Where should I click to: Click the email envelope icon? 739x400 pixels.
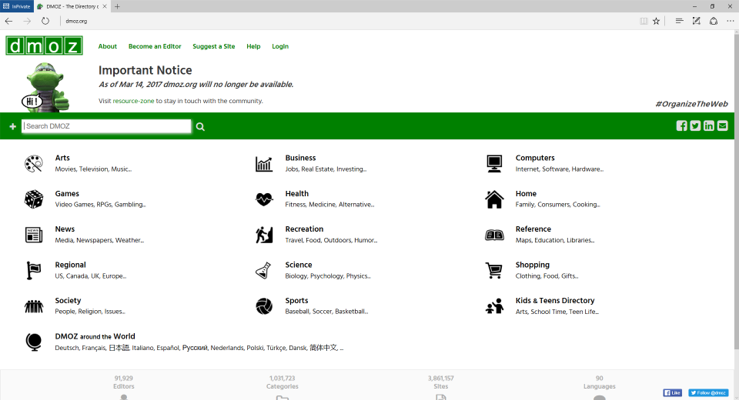pyautogui.click(x=723, y=126)
